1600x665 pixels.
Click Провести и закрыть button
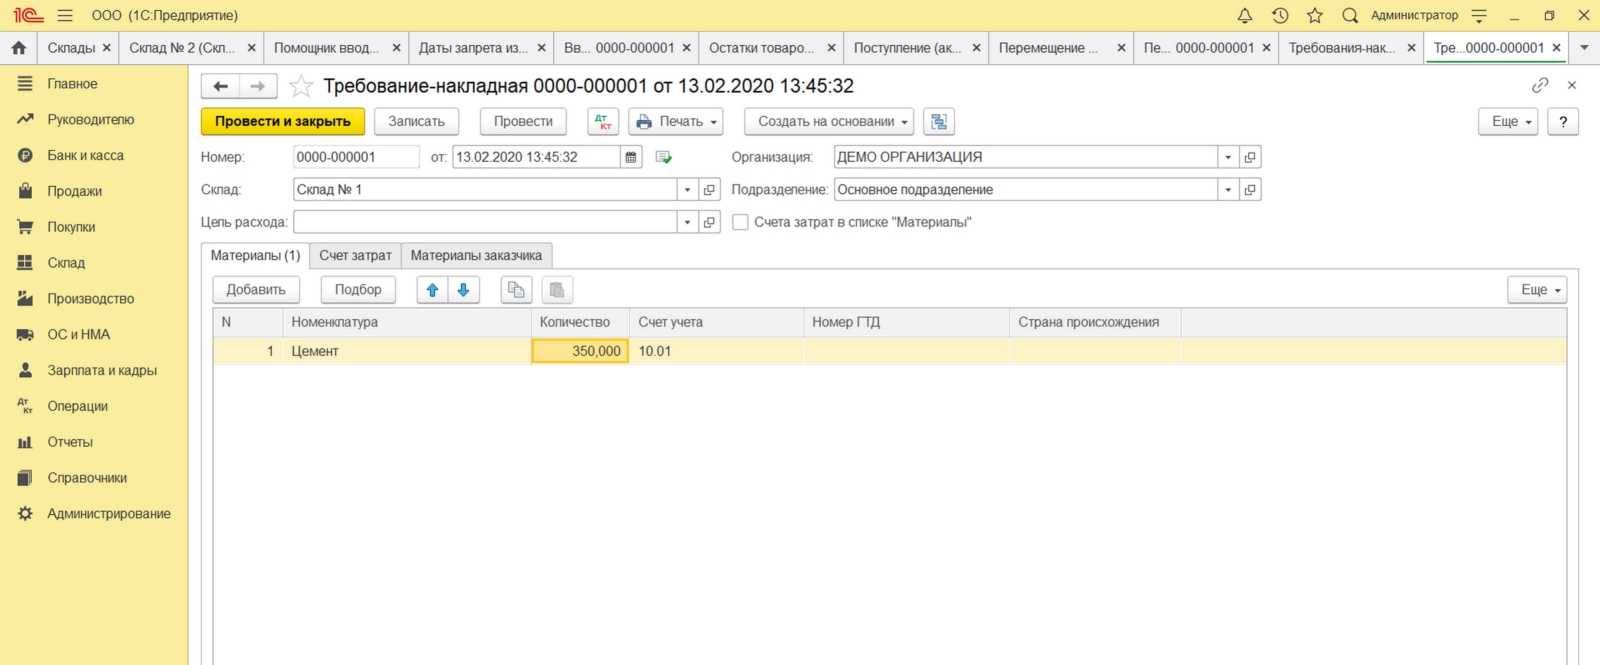(x=283, y=121)
